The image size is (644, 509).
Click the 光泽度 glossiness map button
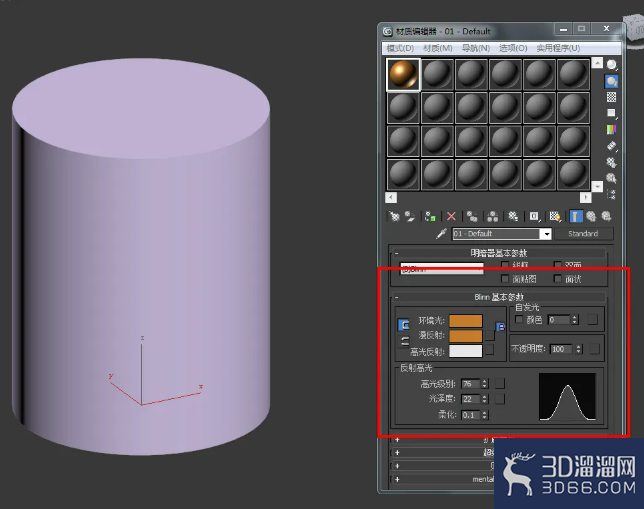coord(500,399)
